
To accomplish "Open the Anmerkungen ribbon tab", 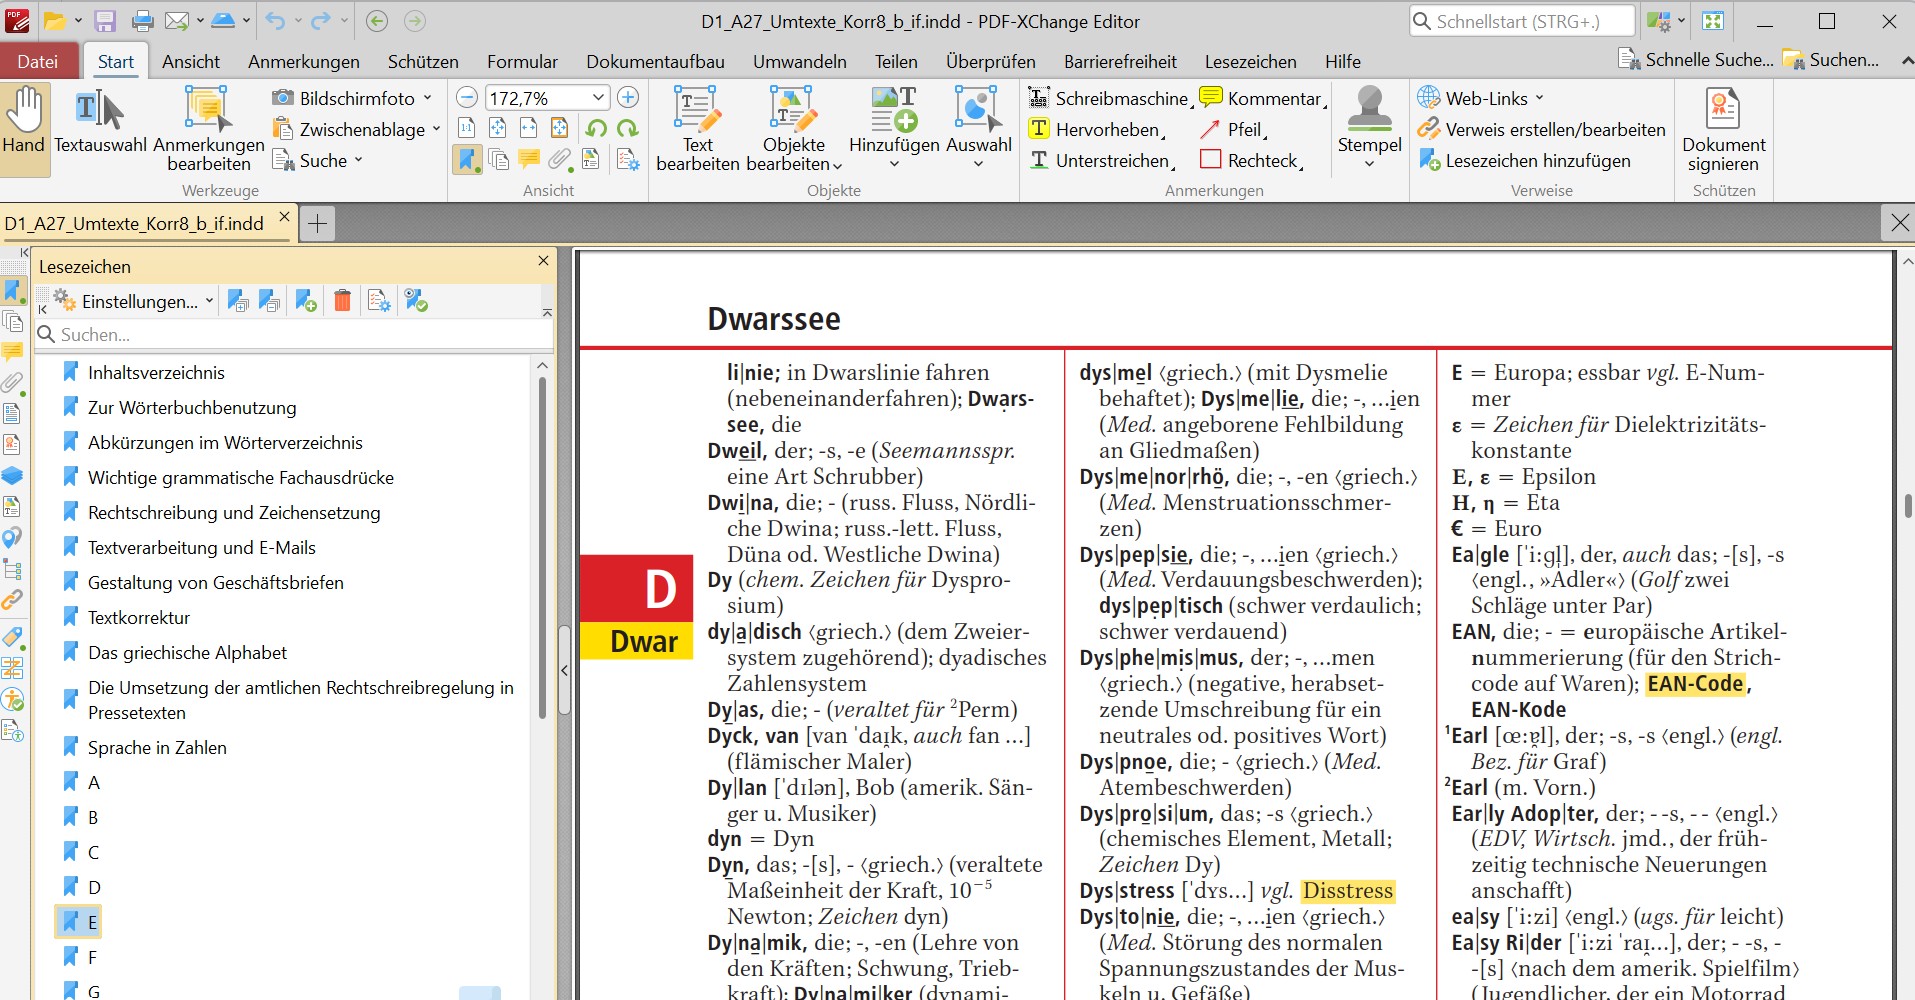I will point(303,61).
